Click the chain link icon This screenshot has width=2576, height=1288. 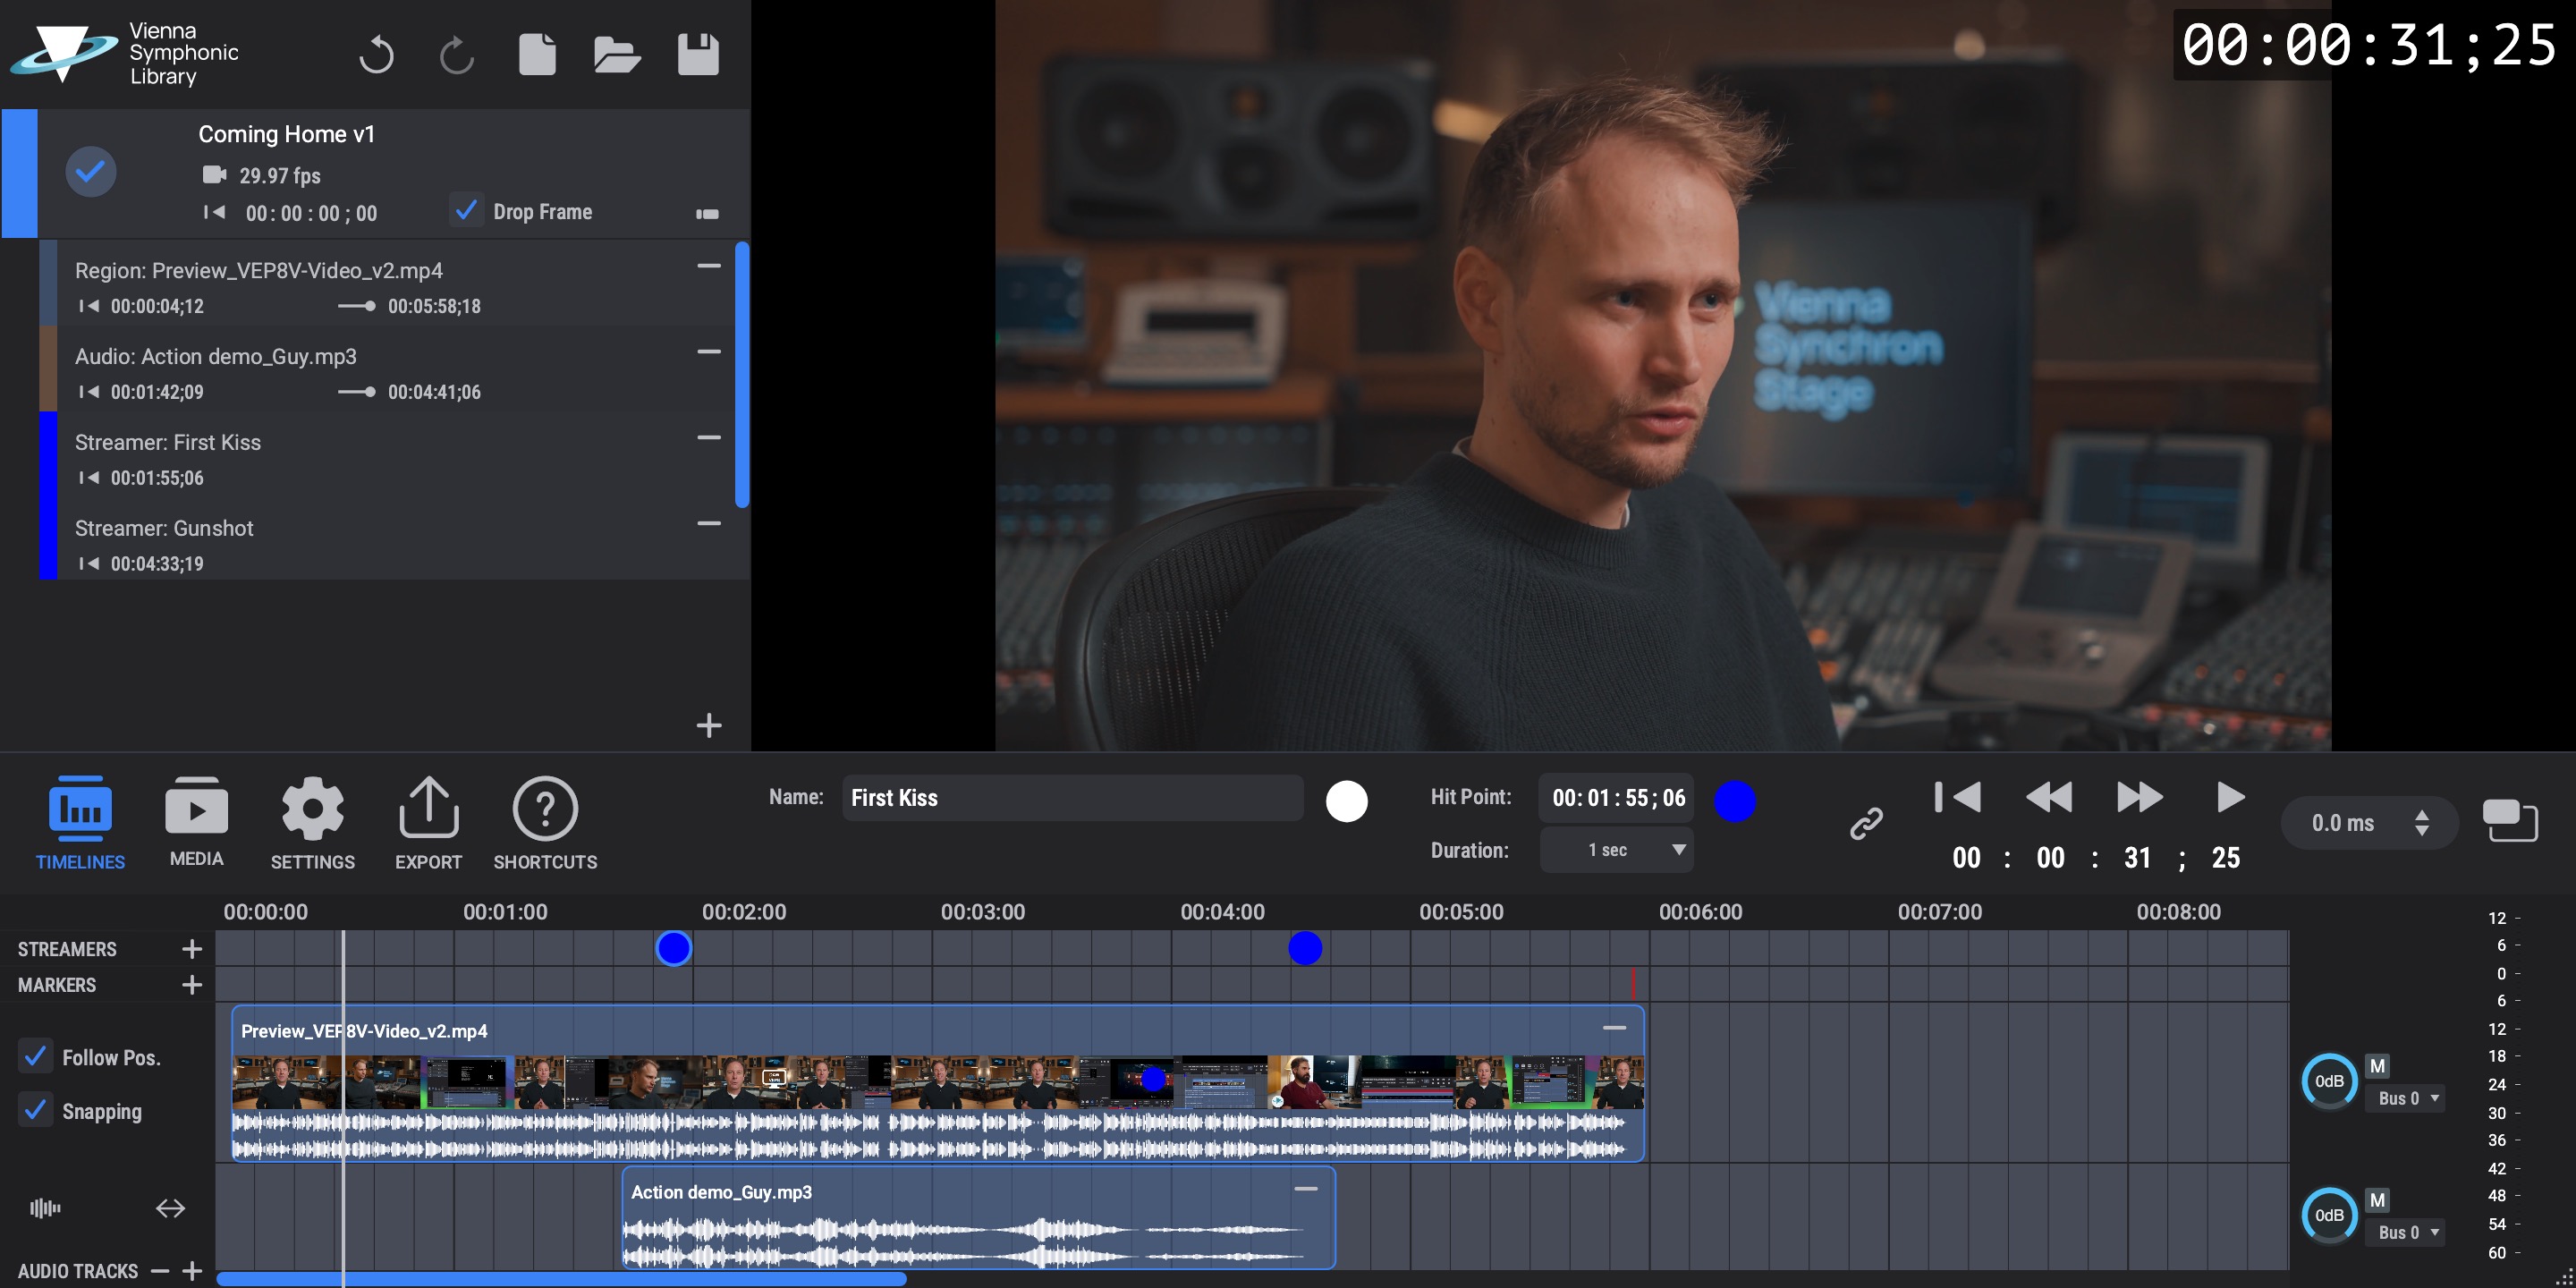click(x=1866, y=824)
